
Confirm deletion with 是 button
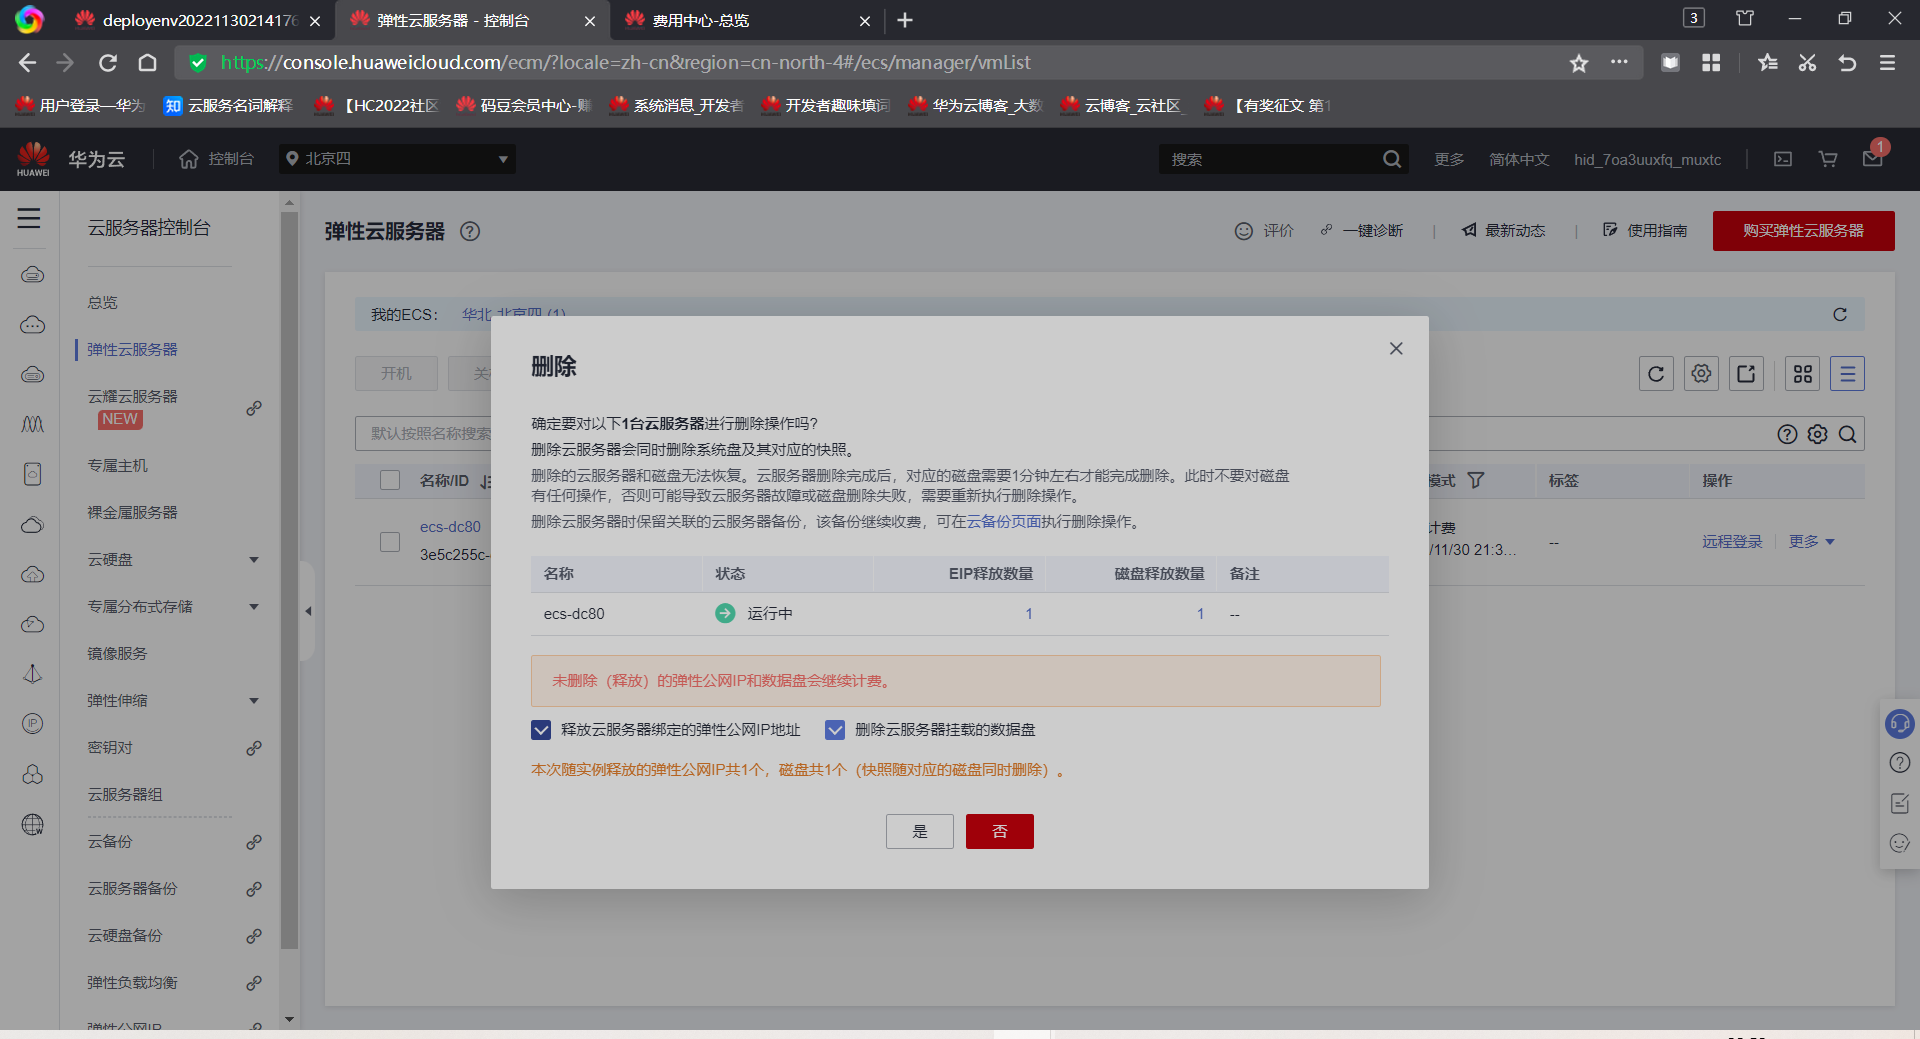pyautogui.click(x=920, y=831)
